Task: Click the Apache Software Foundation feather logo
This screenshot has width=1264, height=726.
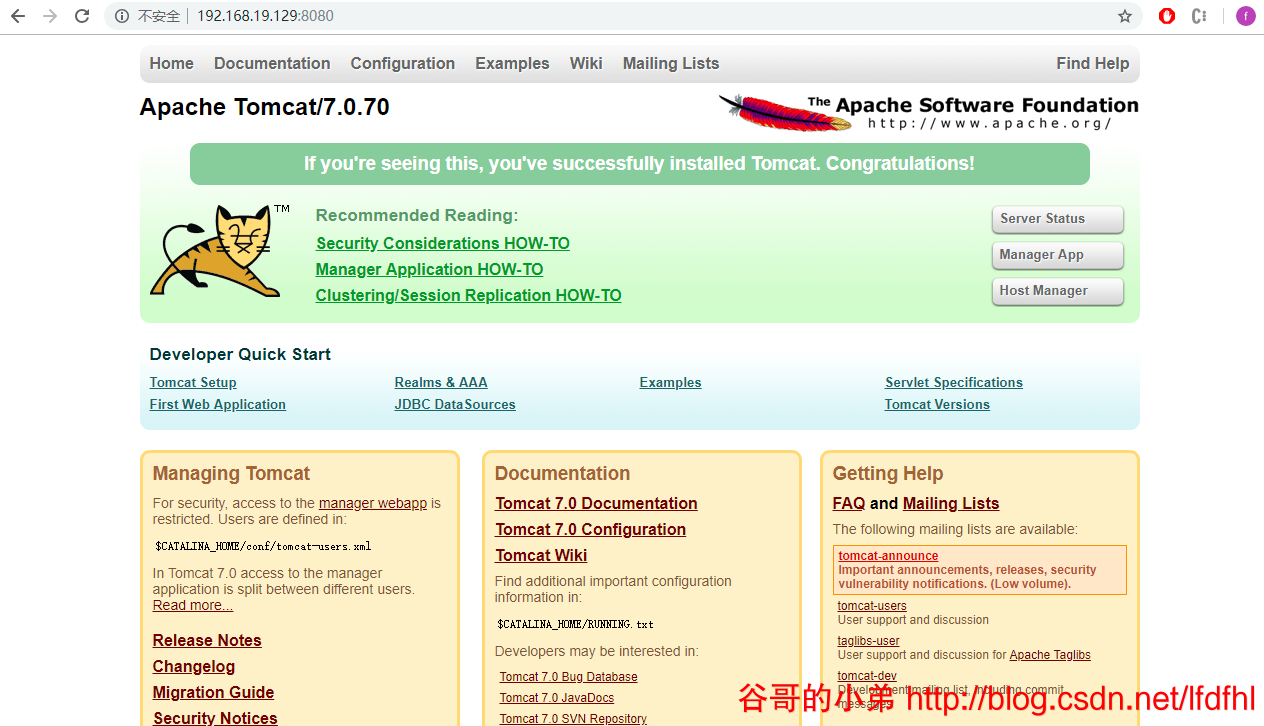Action: click(x=928, y=112)
